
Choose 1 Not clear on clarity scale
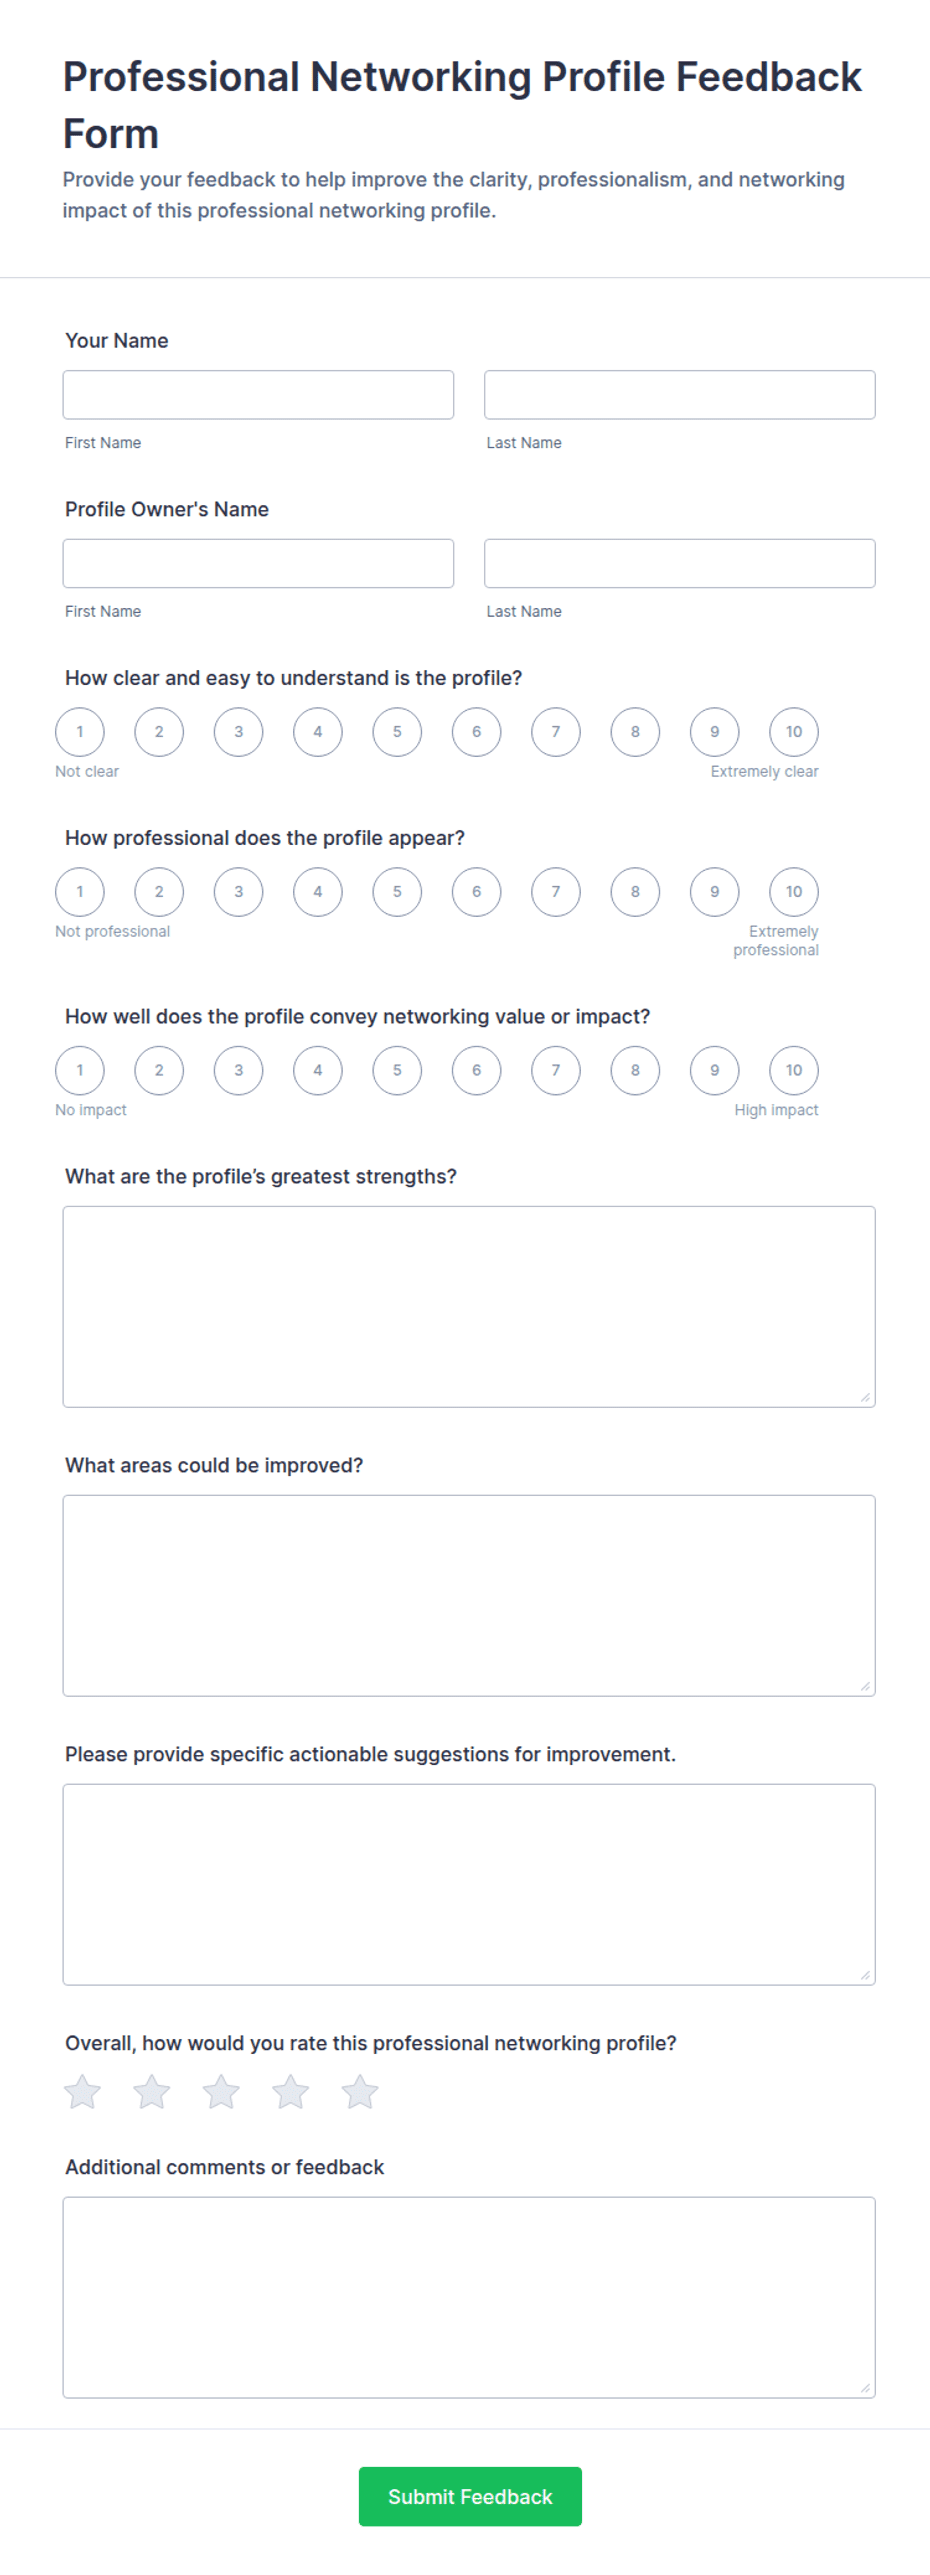[80, 732]
